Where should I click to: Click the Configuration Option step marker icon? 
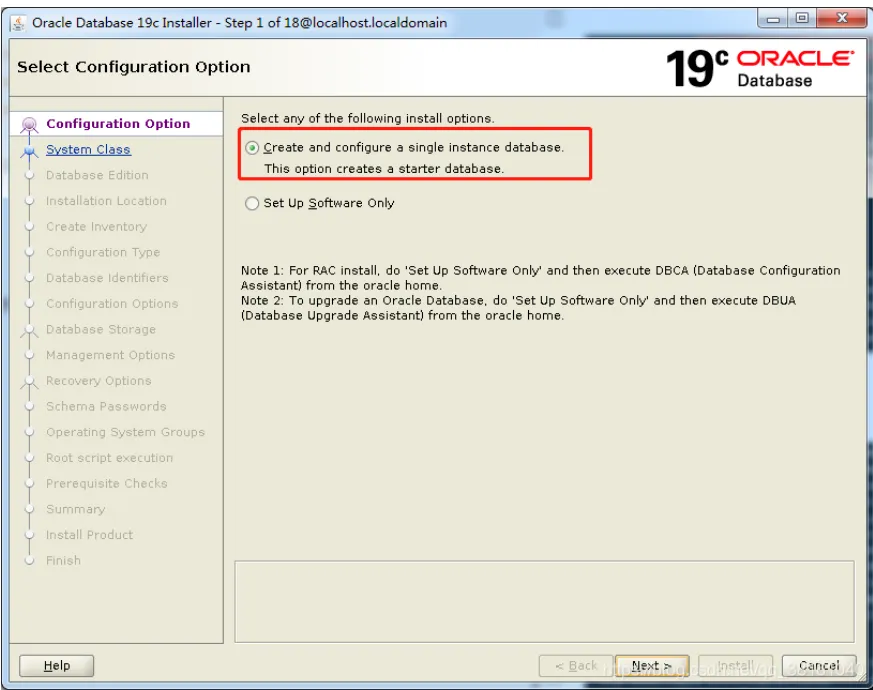click(29, 124)
